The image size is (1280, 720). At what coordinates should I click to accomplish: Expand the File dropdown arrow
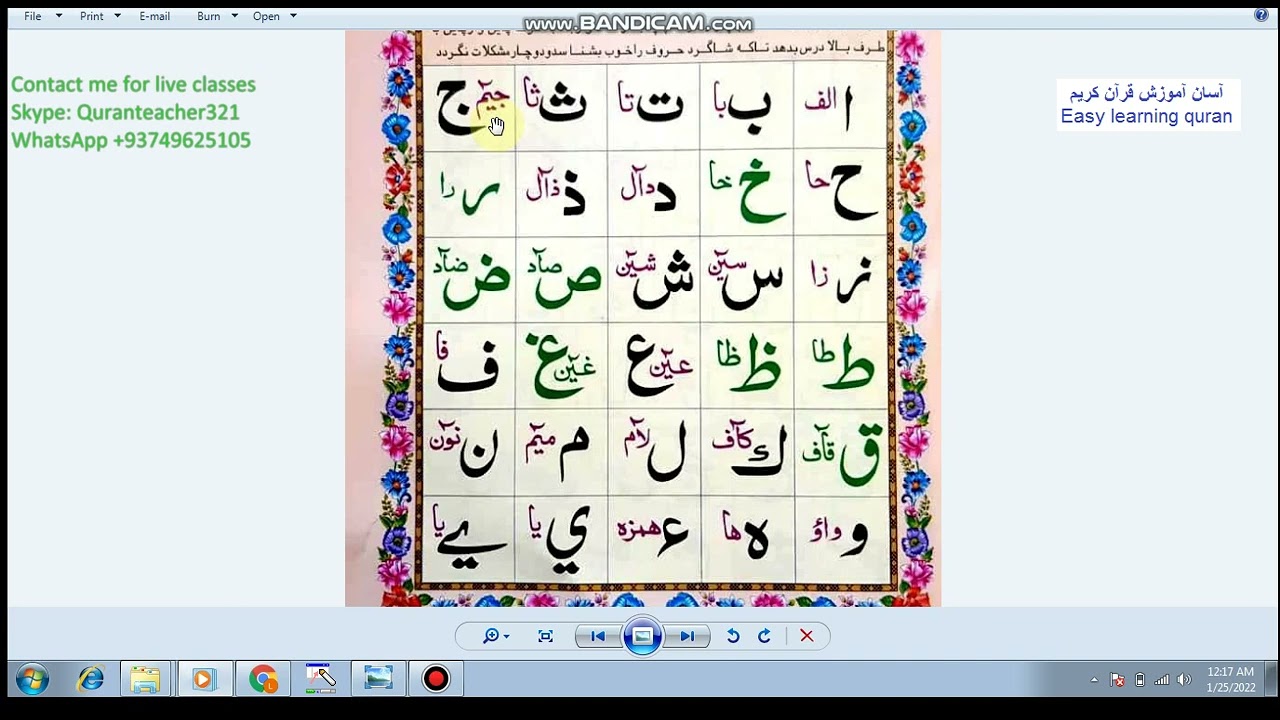pyautogui.click(x=59, y=16)
